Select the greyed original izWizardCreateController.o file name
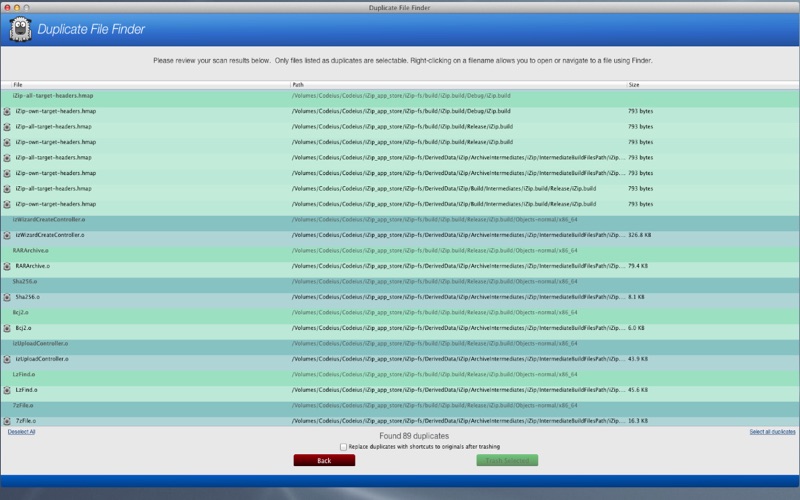Viewport: 800px width, 500px height. click(x=49, y=219)
